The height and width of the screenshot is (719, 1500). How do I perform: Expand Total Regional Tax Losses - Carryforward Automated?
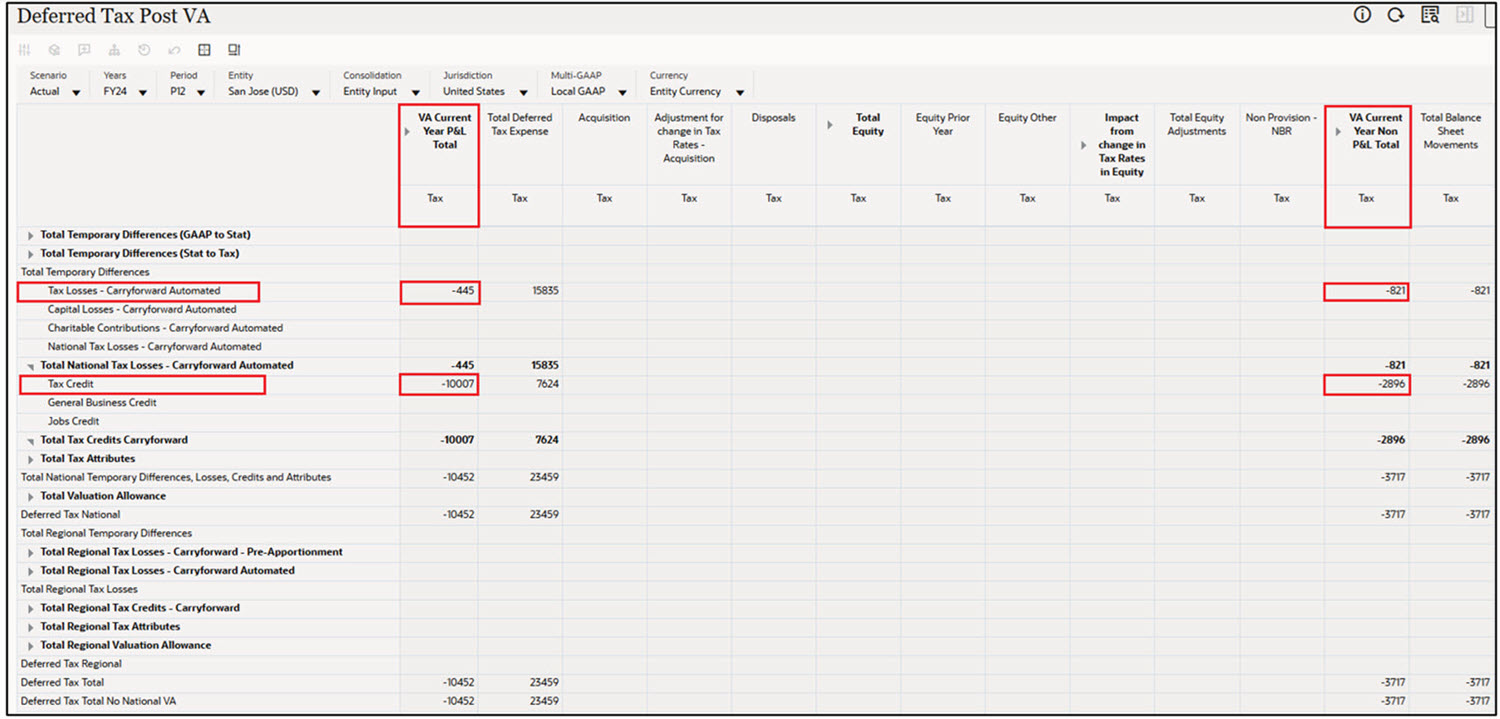pyautogui.click(x=31, y=571)
